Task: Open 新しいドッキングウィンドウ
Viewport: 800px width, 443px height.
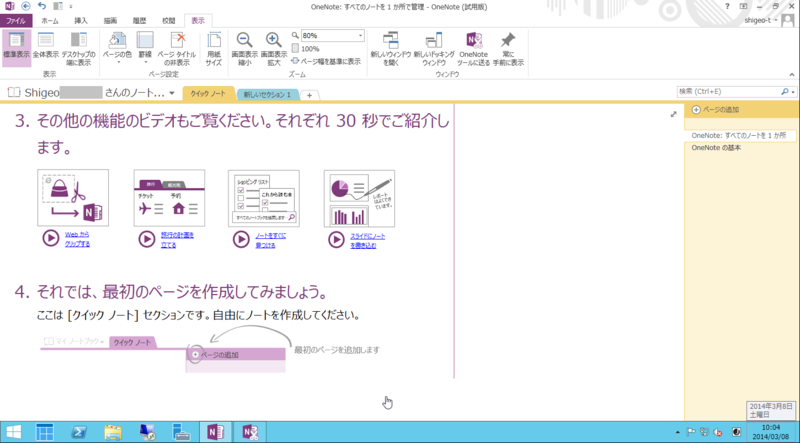Action: click(x=434, y=48)
